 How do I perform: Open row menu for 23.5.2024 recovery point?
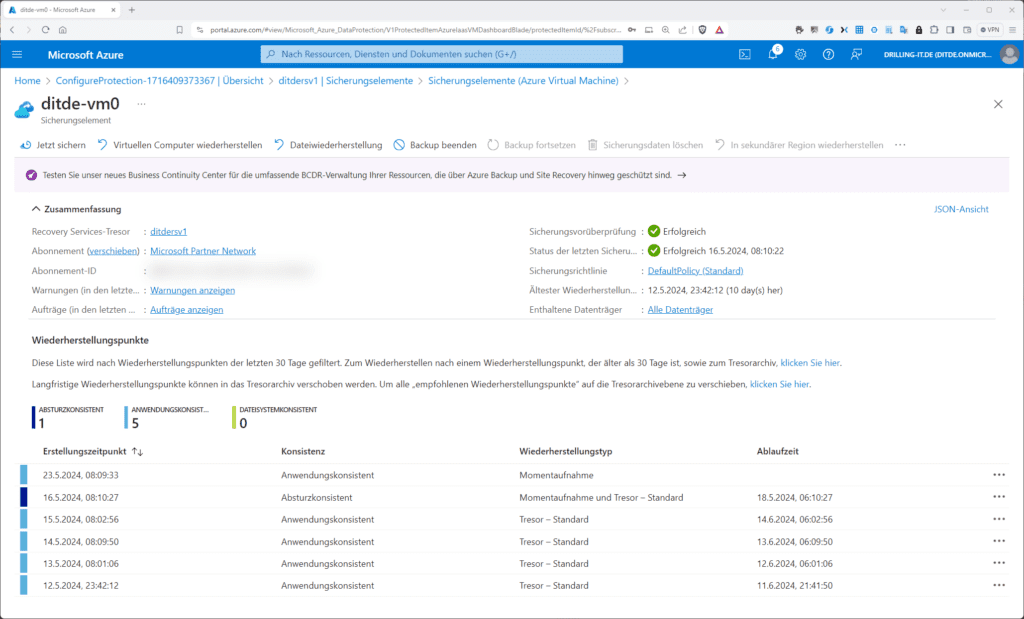point(999,475)
